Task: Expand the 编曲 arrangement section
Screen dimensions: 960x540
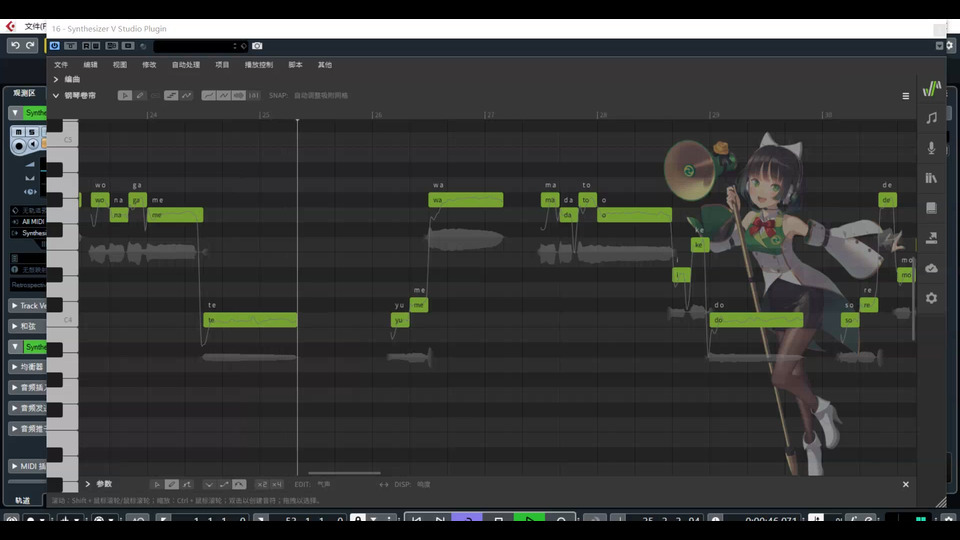Action: tap(56, 79)
